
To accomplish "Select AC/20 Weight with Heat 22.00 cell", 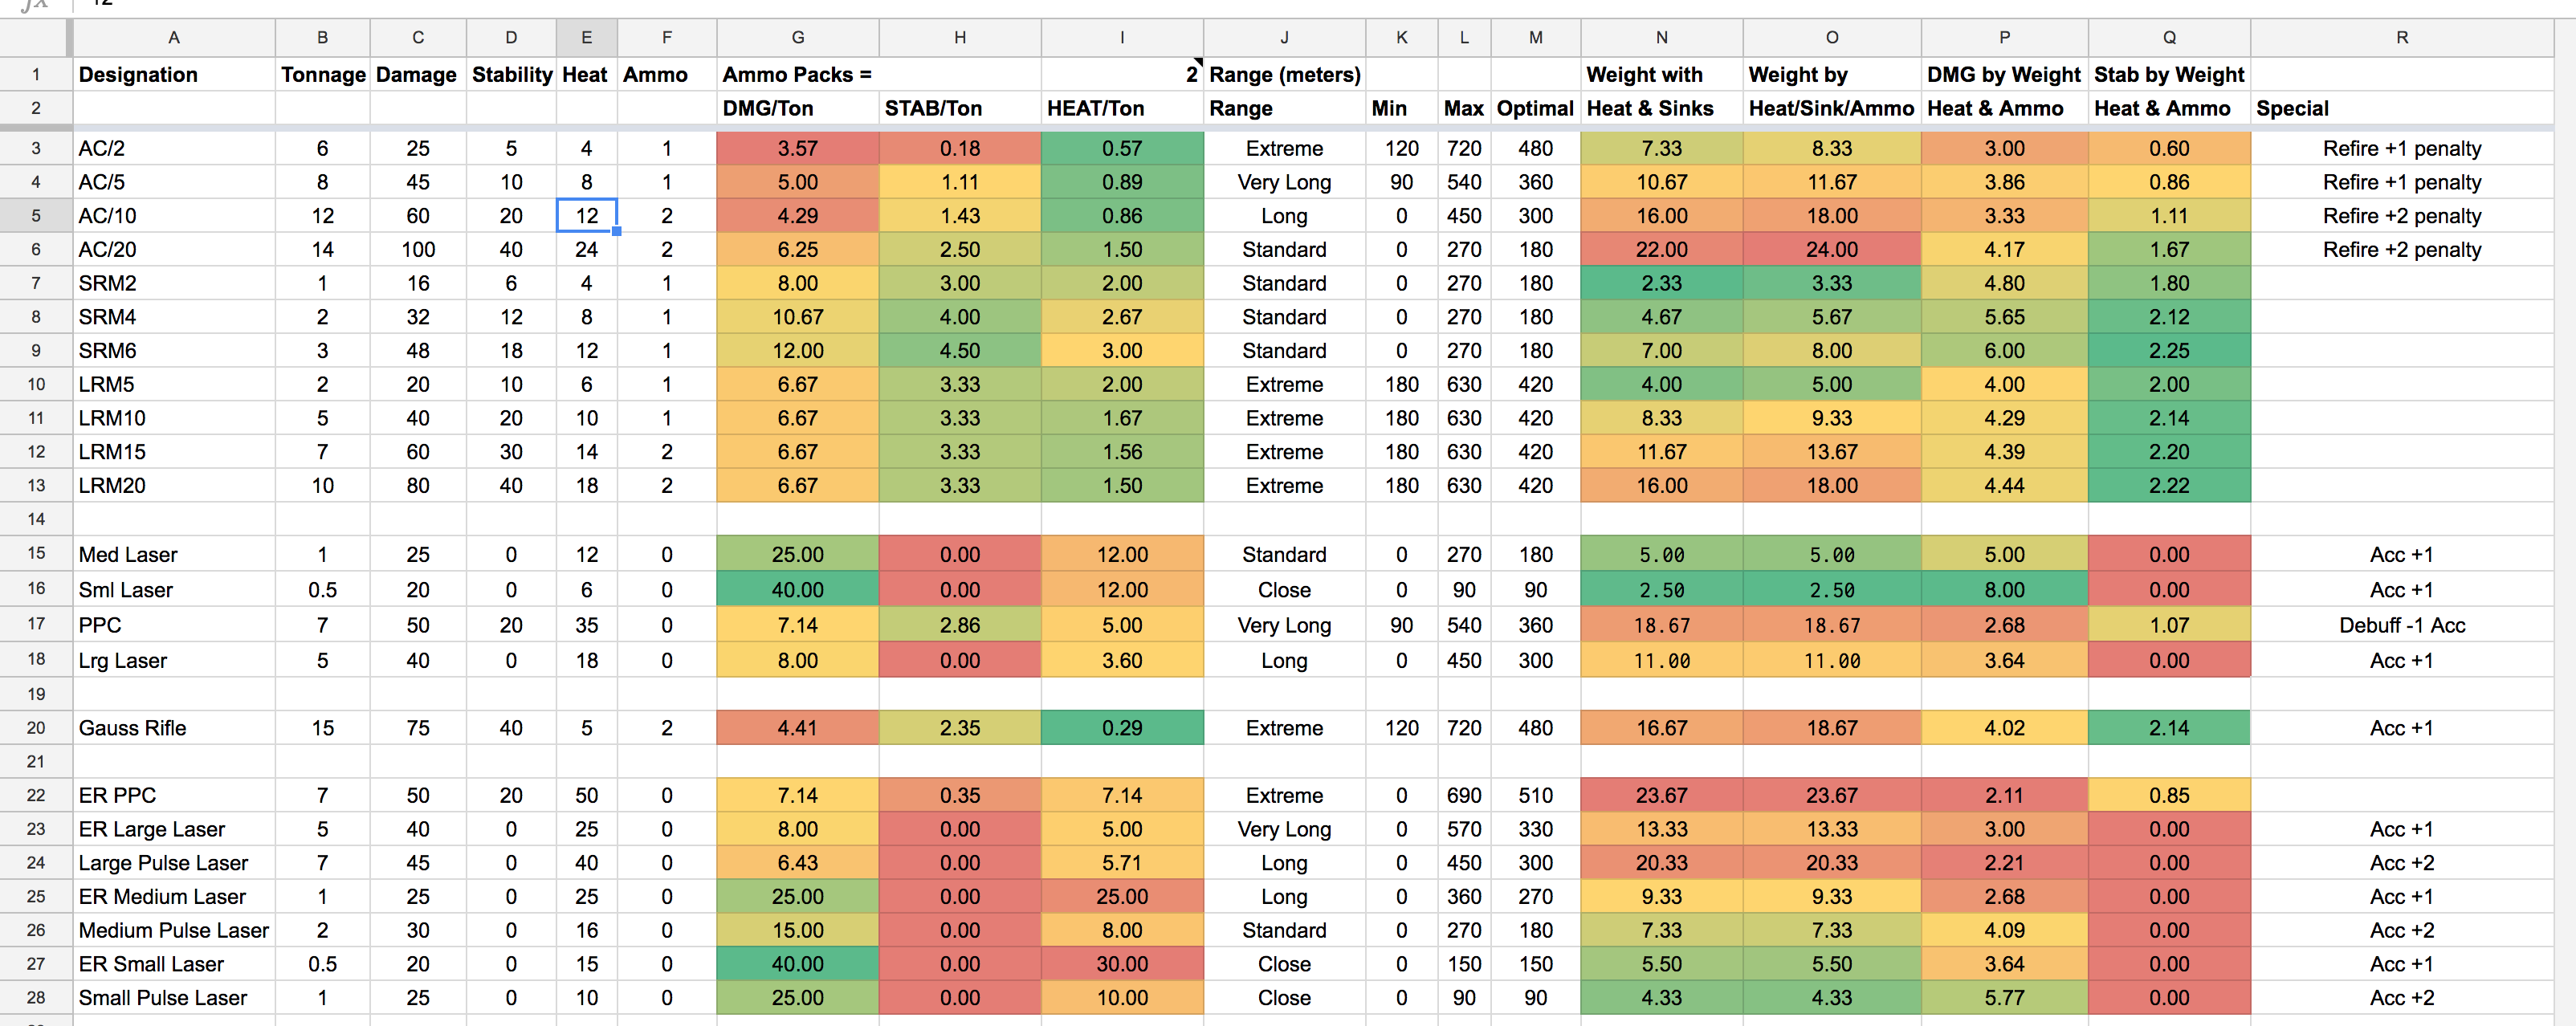I will coord(1661,250).
